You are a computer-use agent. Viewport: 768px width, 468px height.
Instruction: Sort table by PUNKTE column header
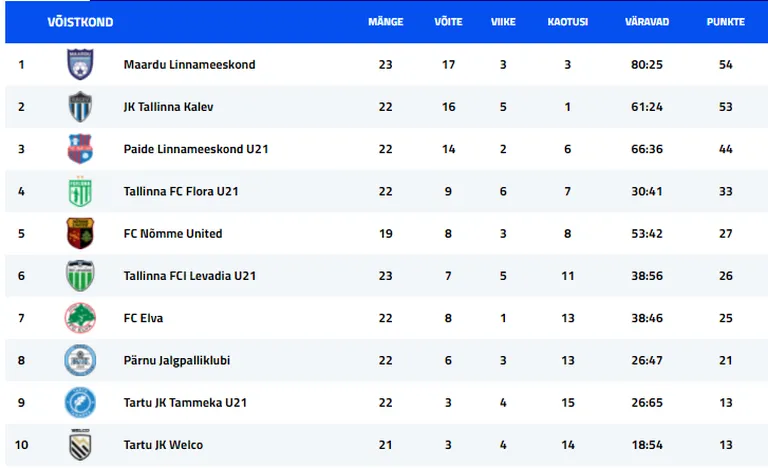pyautogui.click(x=725, y=22)
